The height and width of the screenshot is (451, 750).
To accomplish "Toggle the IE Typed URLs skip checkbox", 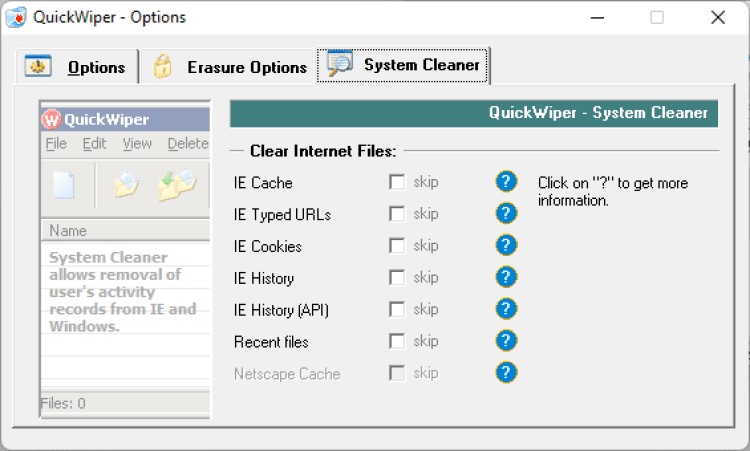I will (397, 214).
